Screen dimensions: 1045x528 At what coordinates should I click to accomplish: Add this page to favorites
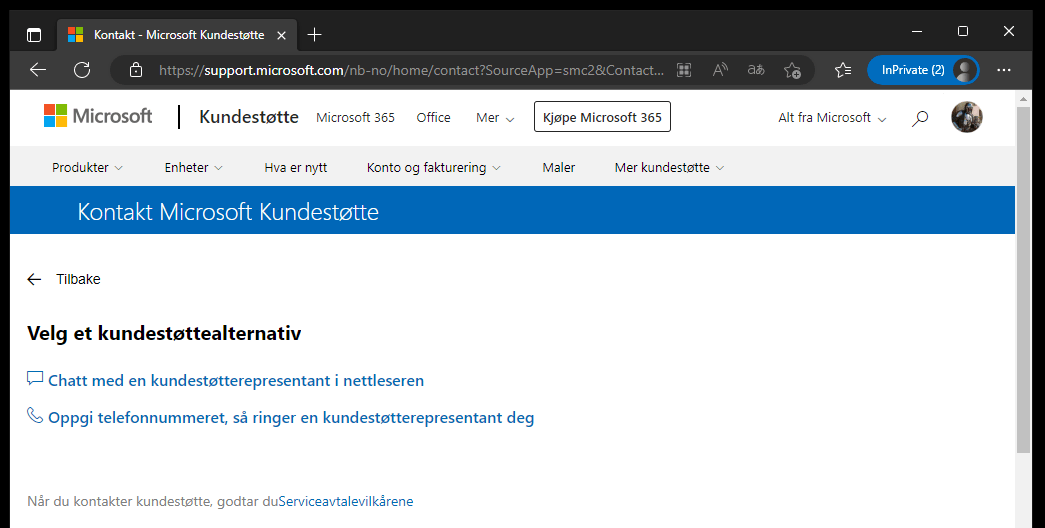792,70
